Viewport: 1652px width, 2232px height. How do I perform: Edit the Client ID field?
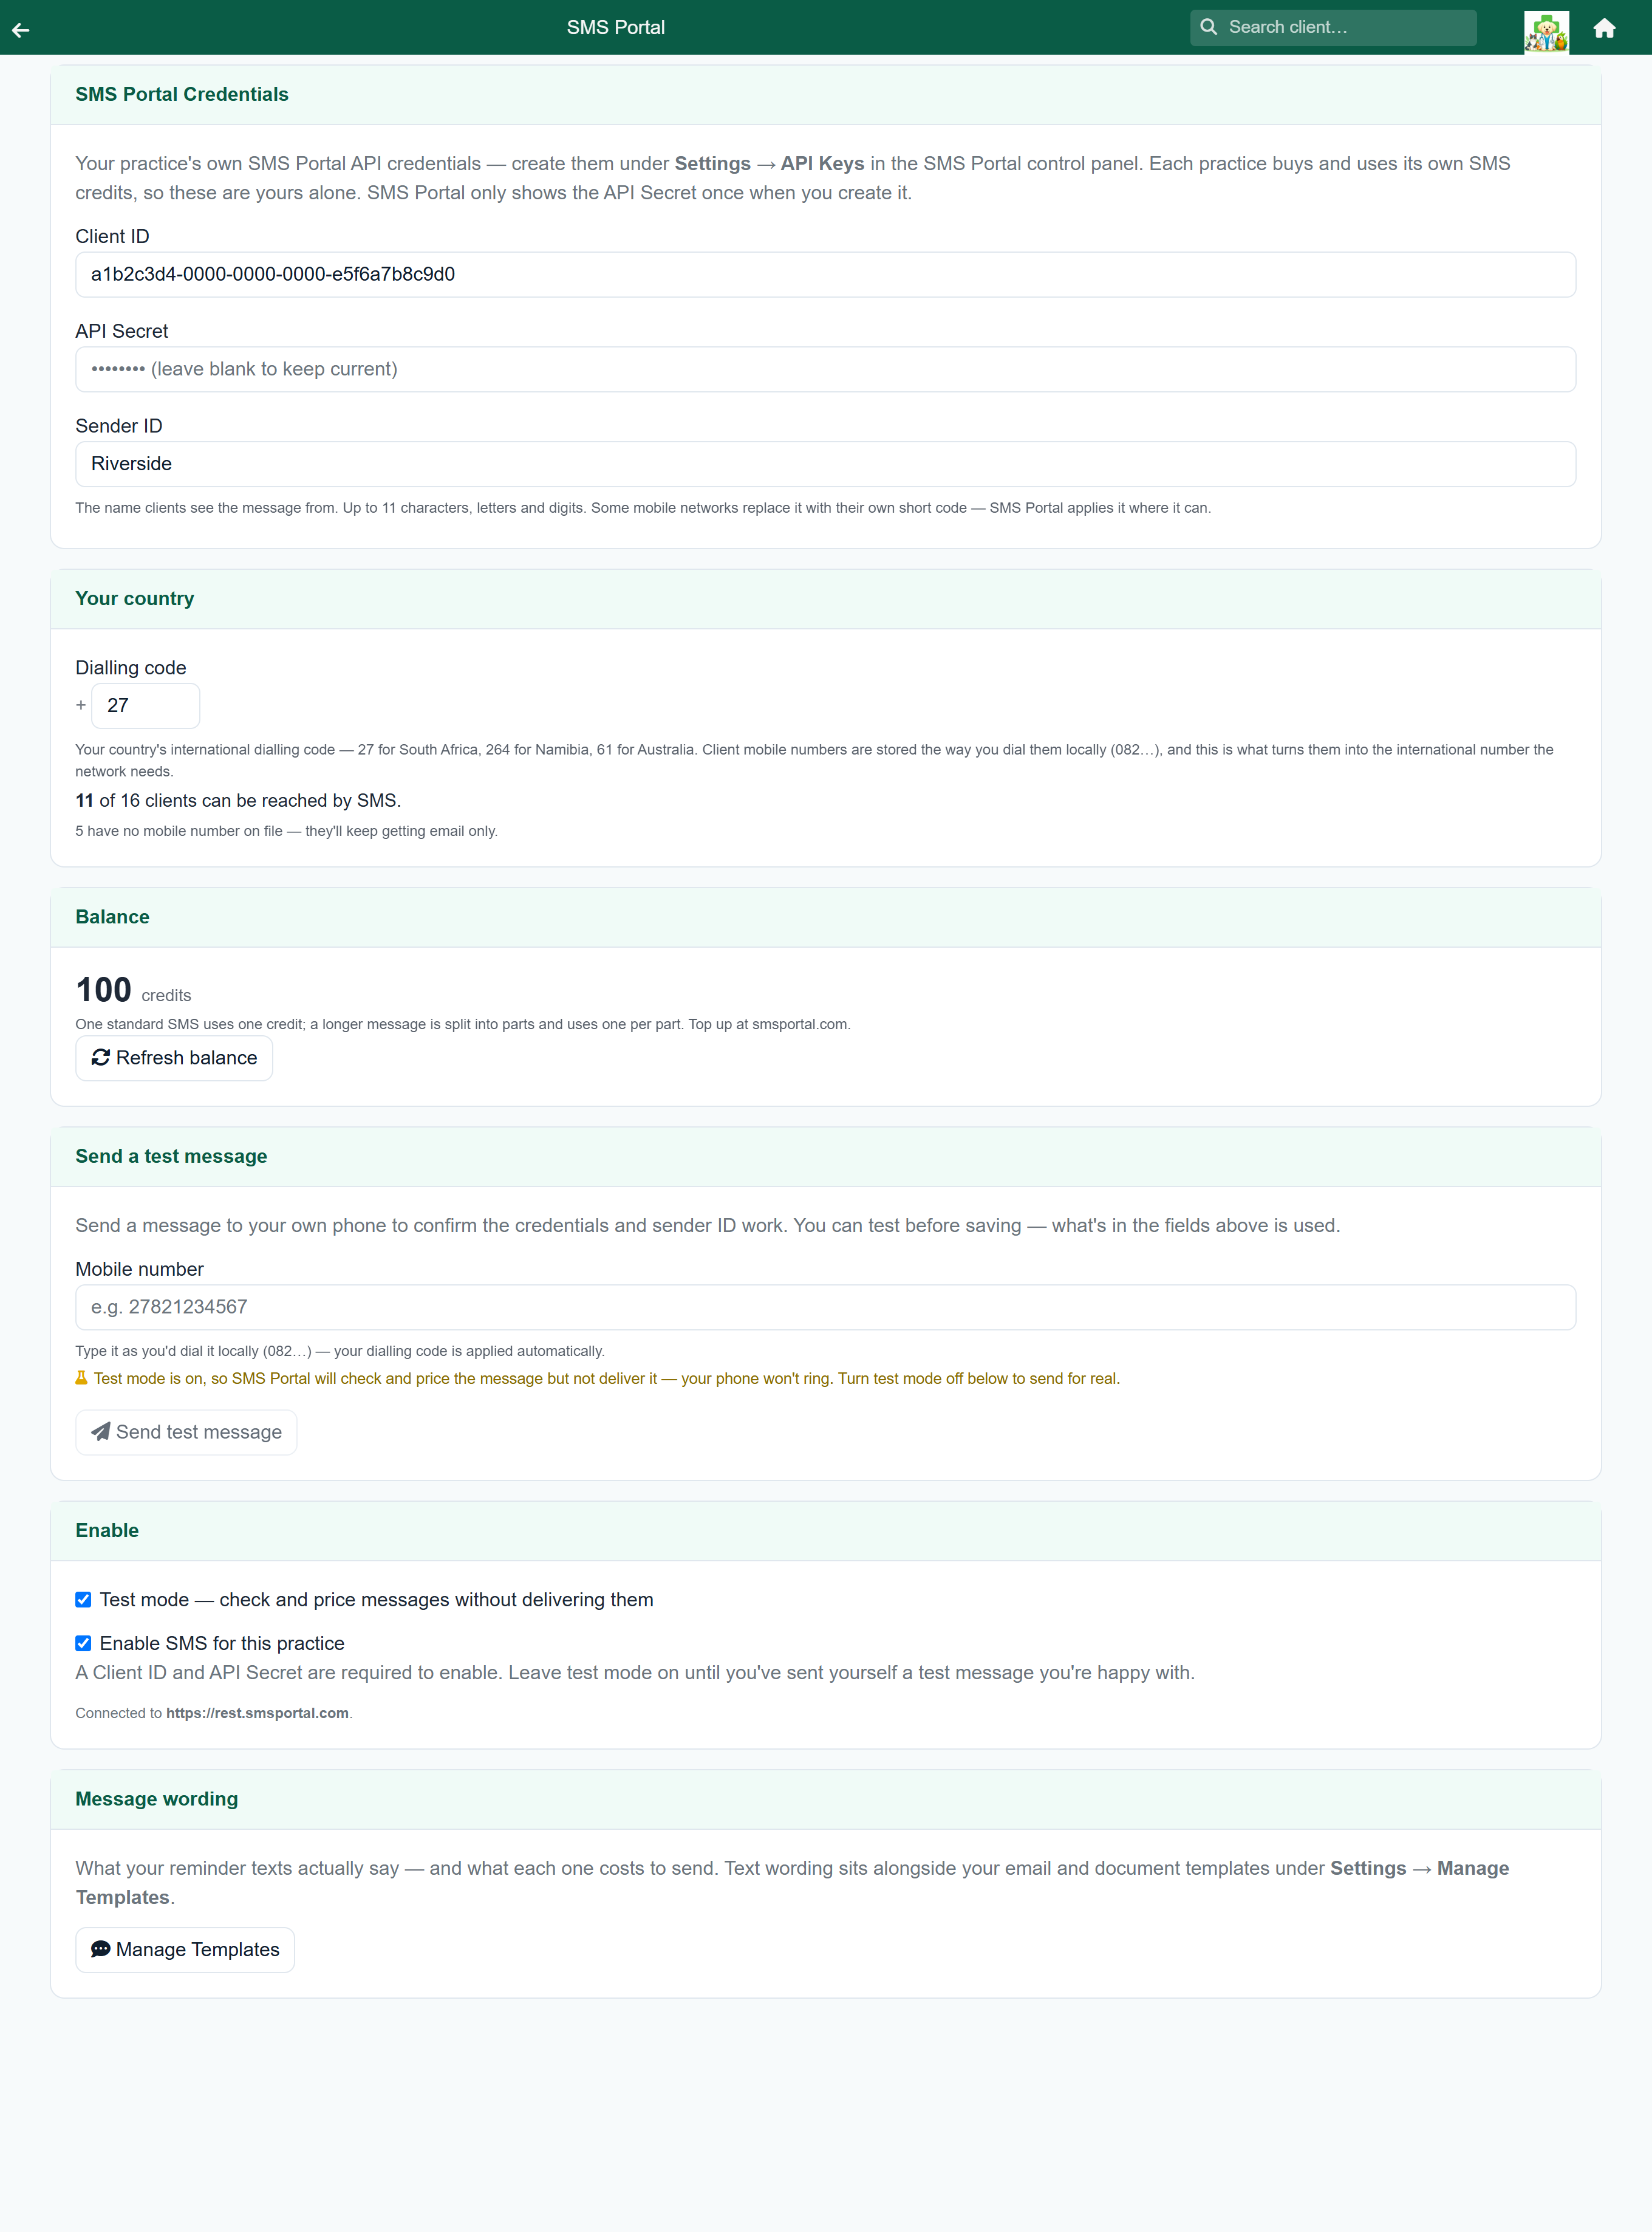[x=825, y=274]
